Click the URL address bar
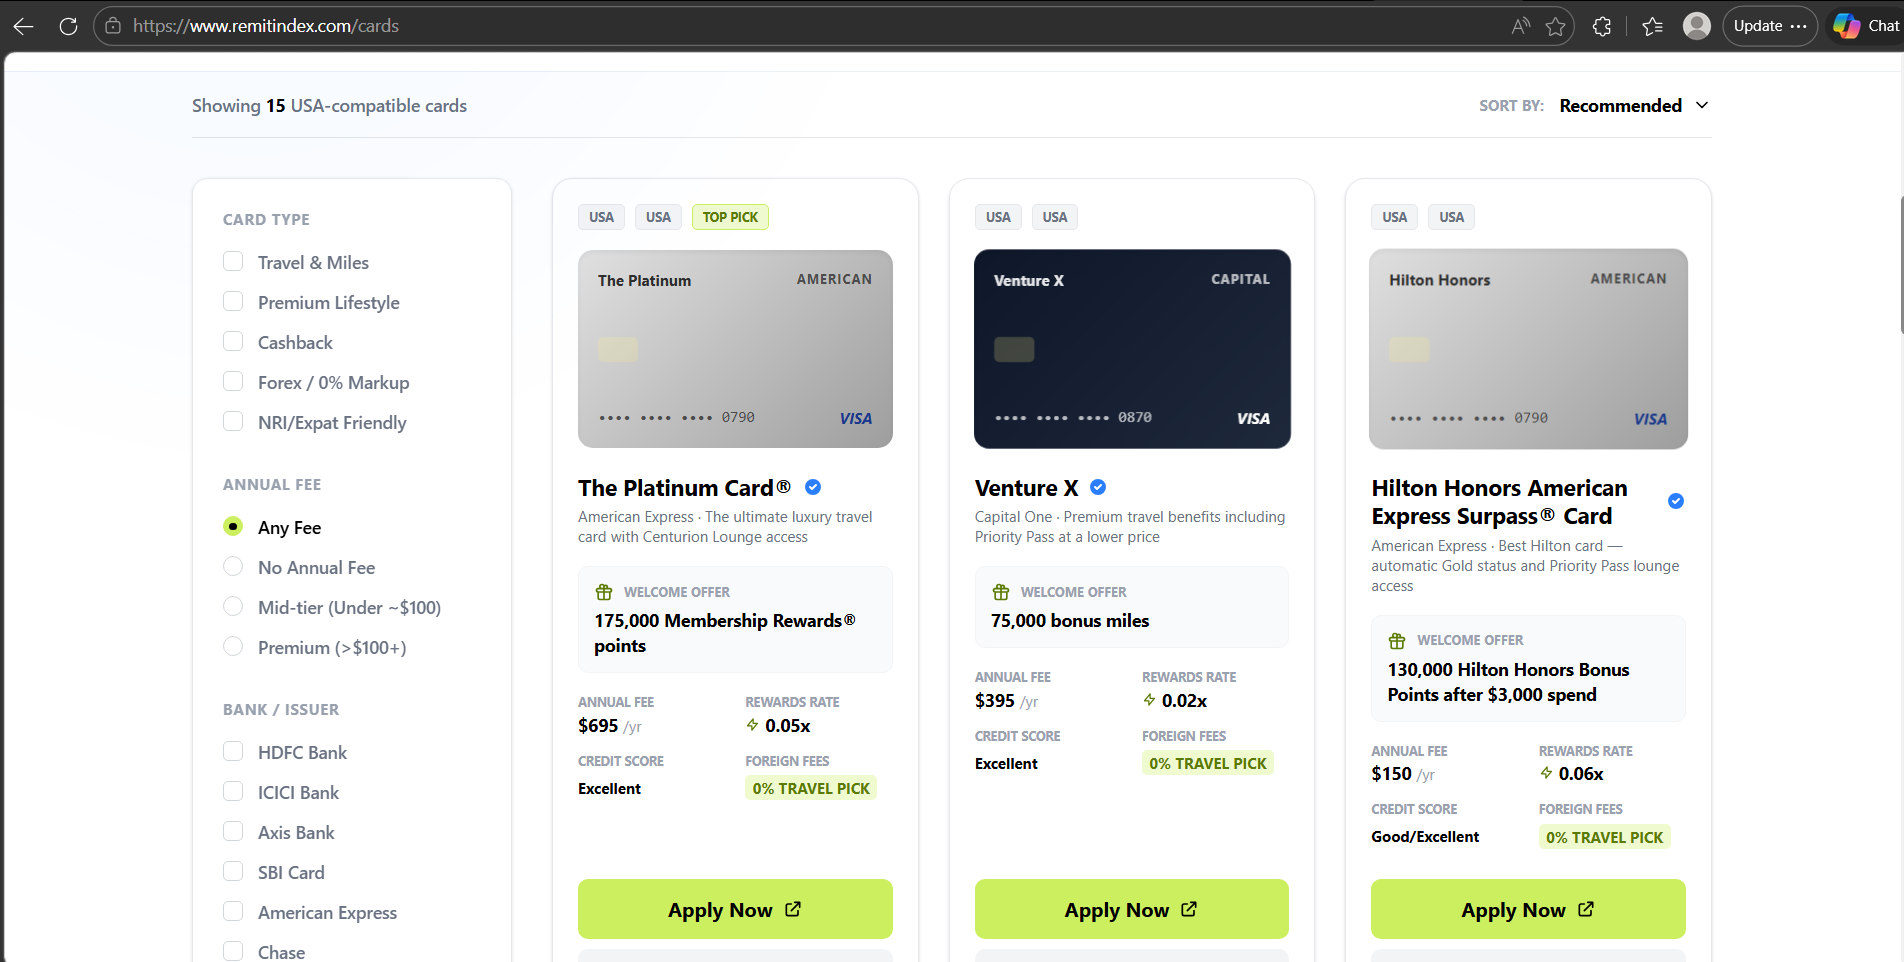 pos(800,26)
